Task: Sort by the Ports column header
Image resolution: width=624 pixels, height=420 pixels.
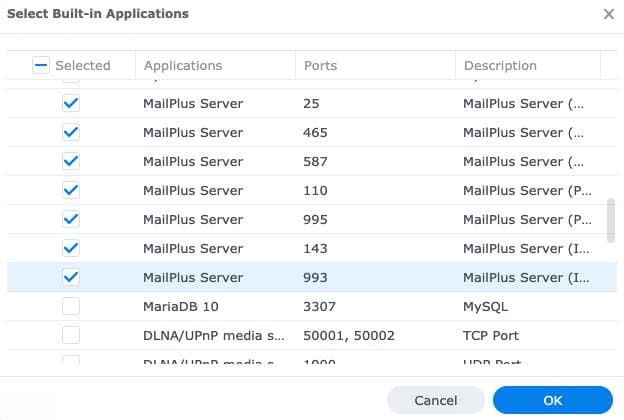Action: 320,65
